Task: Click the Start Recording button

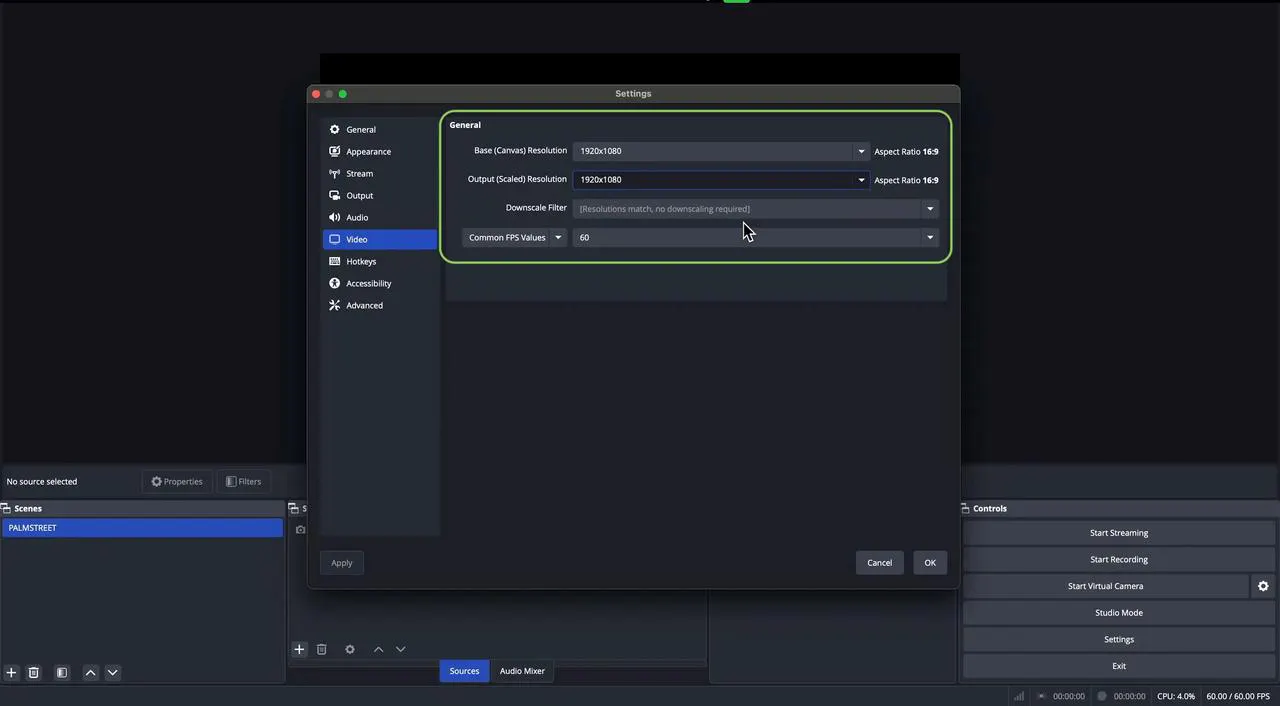Action: [x=1118, y=560]
